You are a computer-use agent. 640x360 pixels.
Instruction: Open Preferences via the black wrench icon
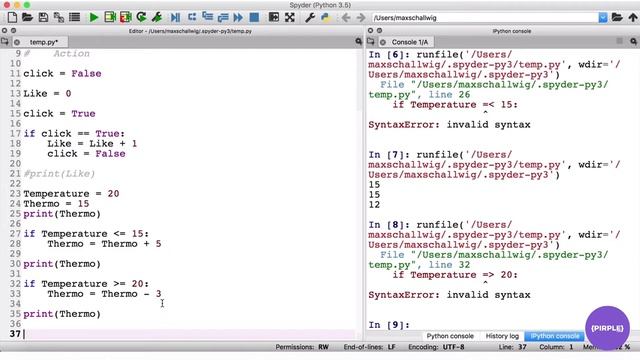pyautogui.click(x=310, y=17)
